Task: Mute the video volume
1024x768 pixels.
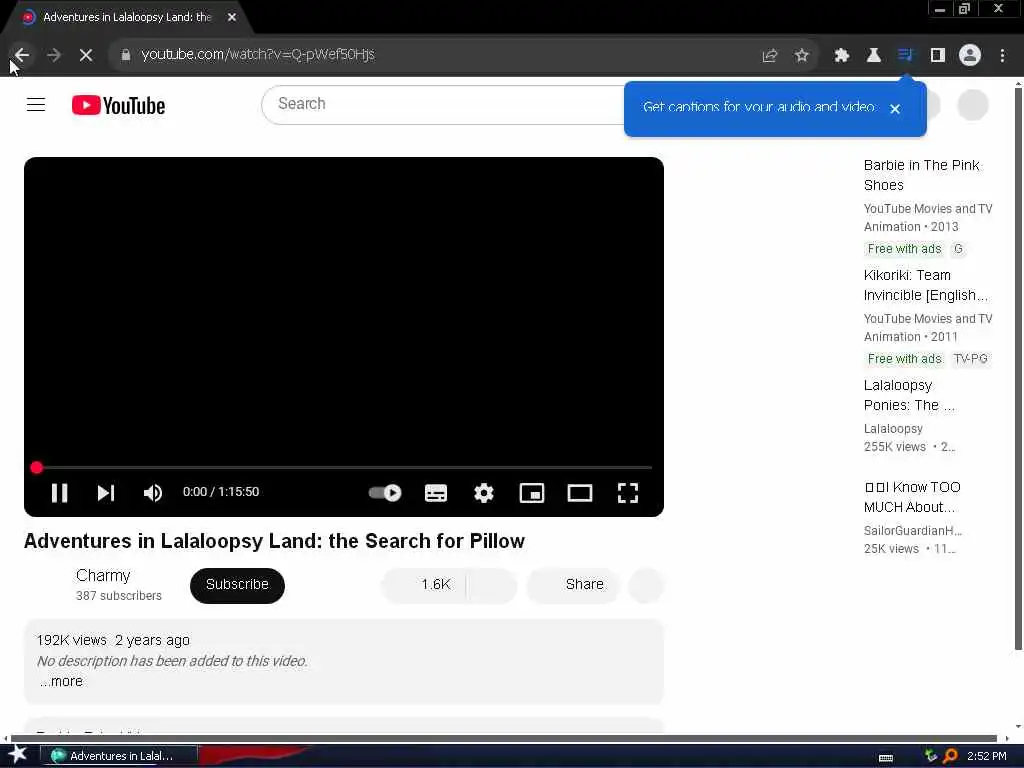Action: tap(152, 492)
